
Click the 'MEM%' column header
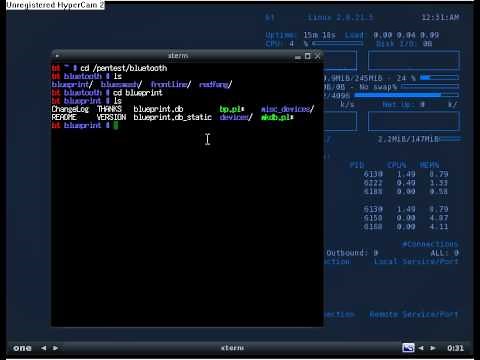click(429, 165)
